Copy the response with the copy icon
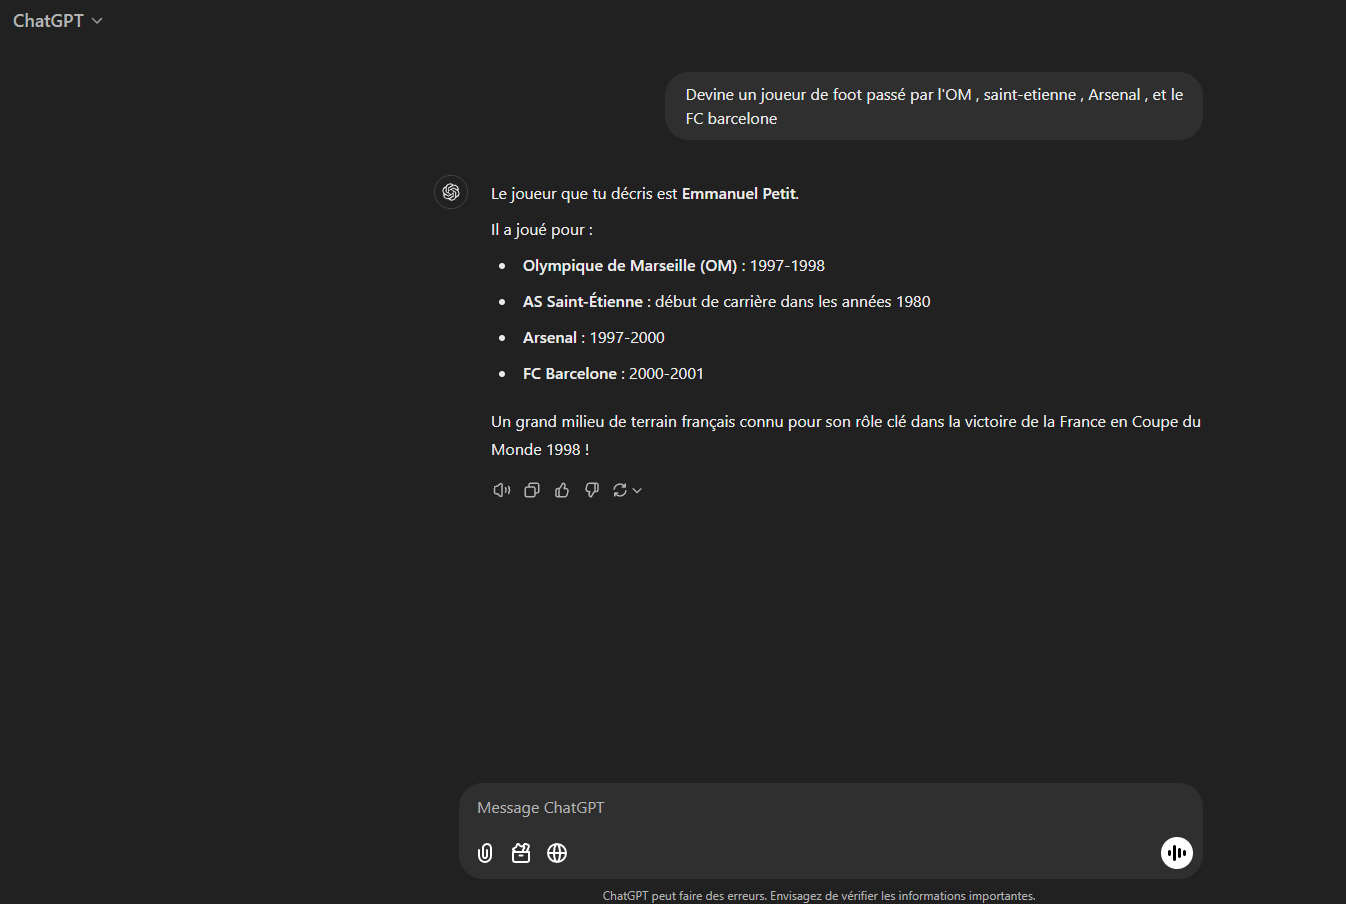 click(532, 490)
